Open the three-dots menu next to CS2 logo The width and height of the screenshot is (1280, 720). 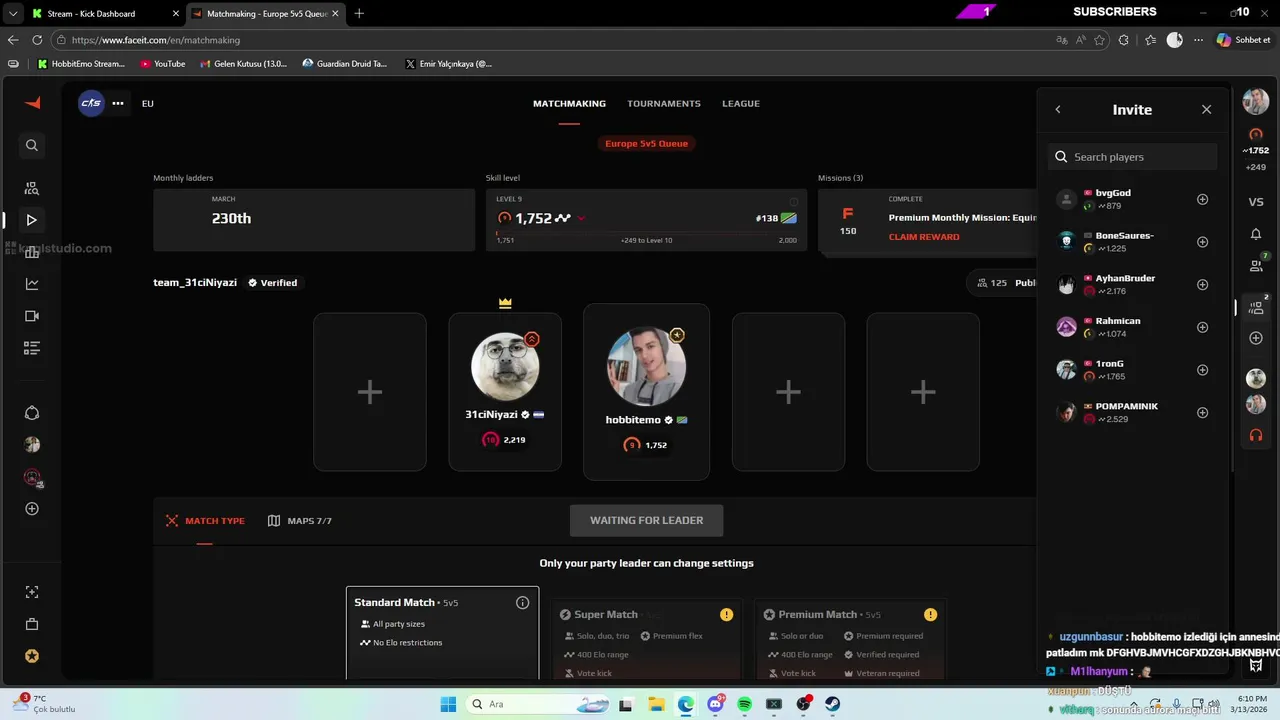tap(118, 103)
